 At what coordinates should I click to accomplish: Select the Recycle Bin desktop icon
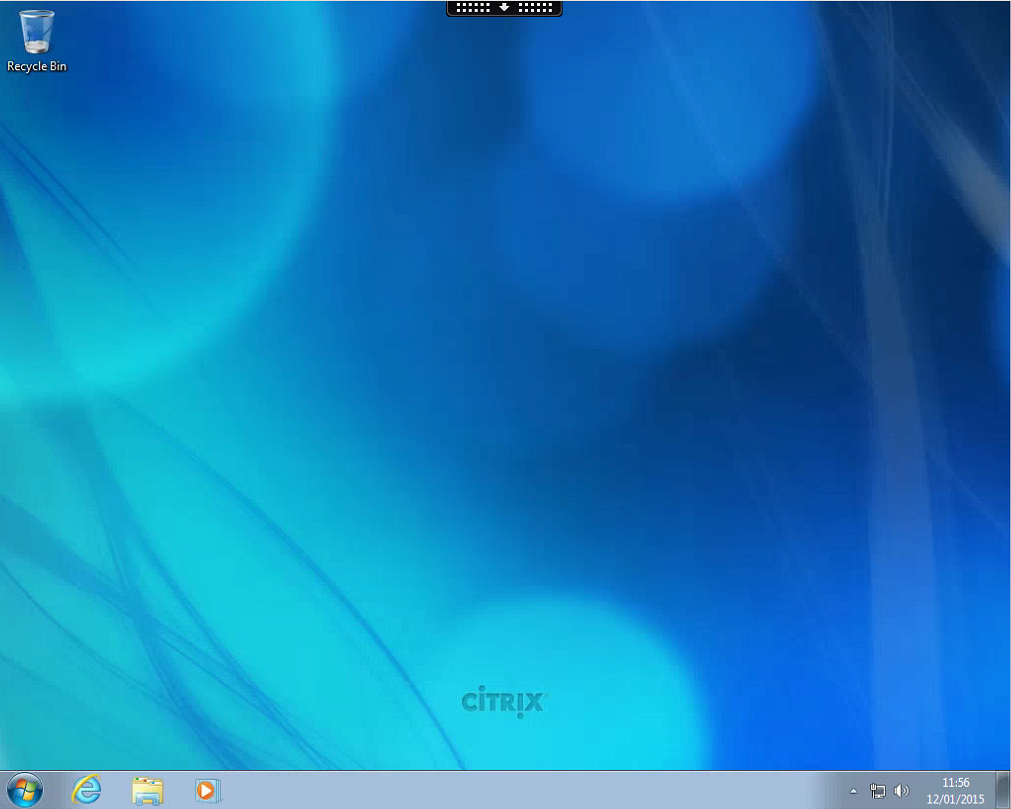(37, 41)
